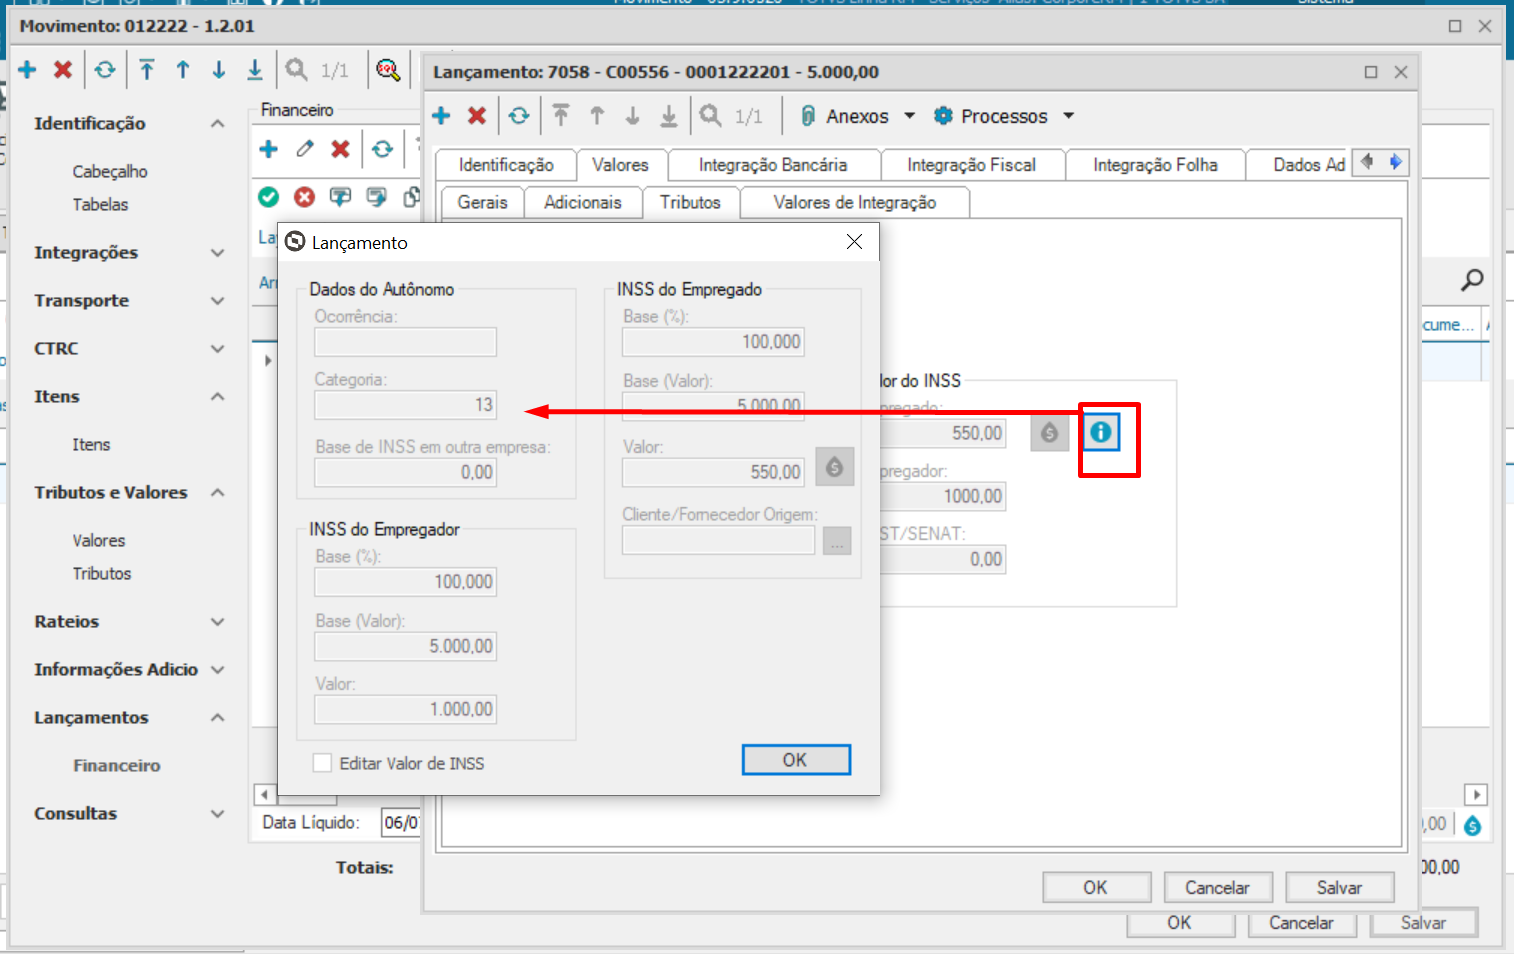Screen dimensions: 1514x954
Task: Go to last record in Movimento toolbar
Action: click(x=255, y=69)
